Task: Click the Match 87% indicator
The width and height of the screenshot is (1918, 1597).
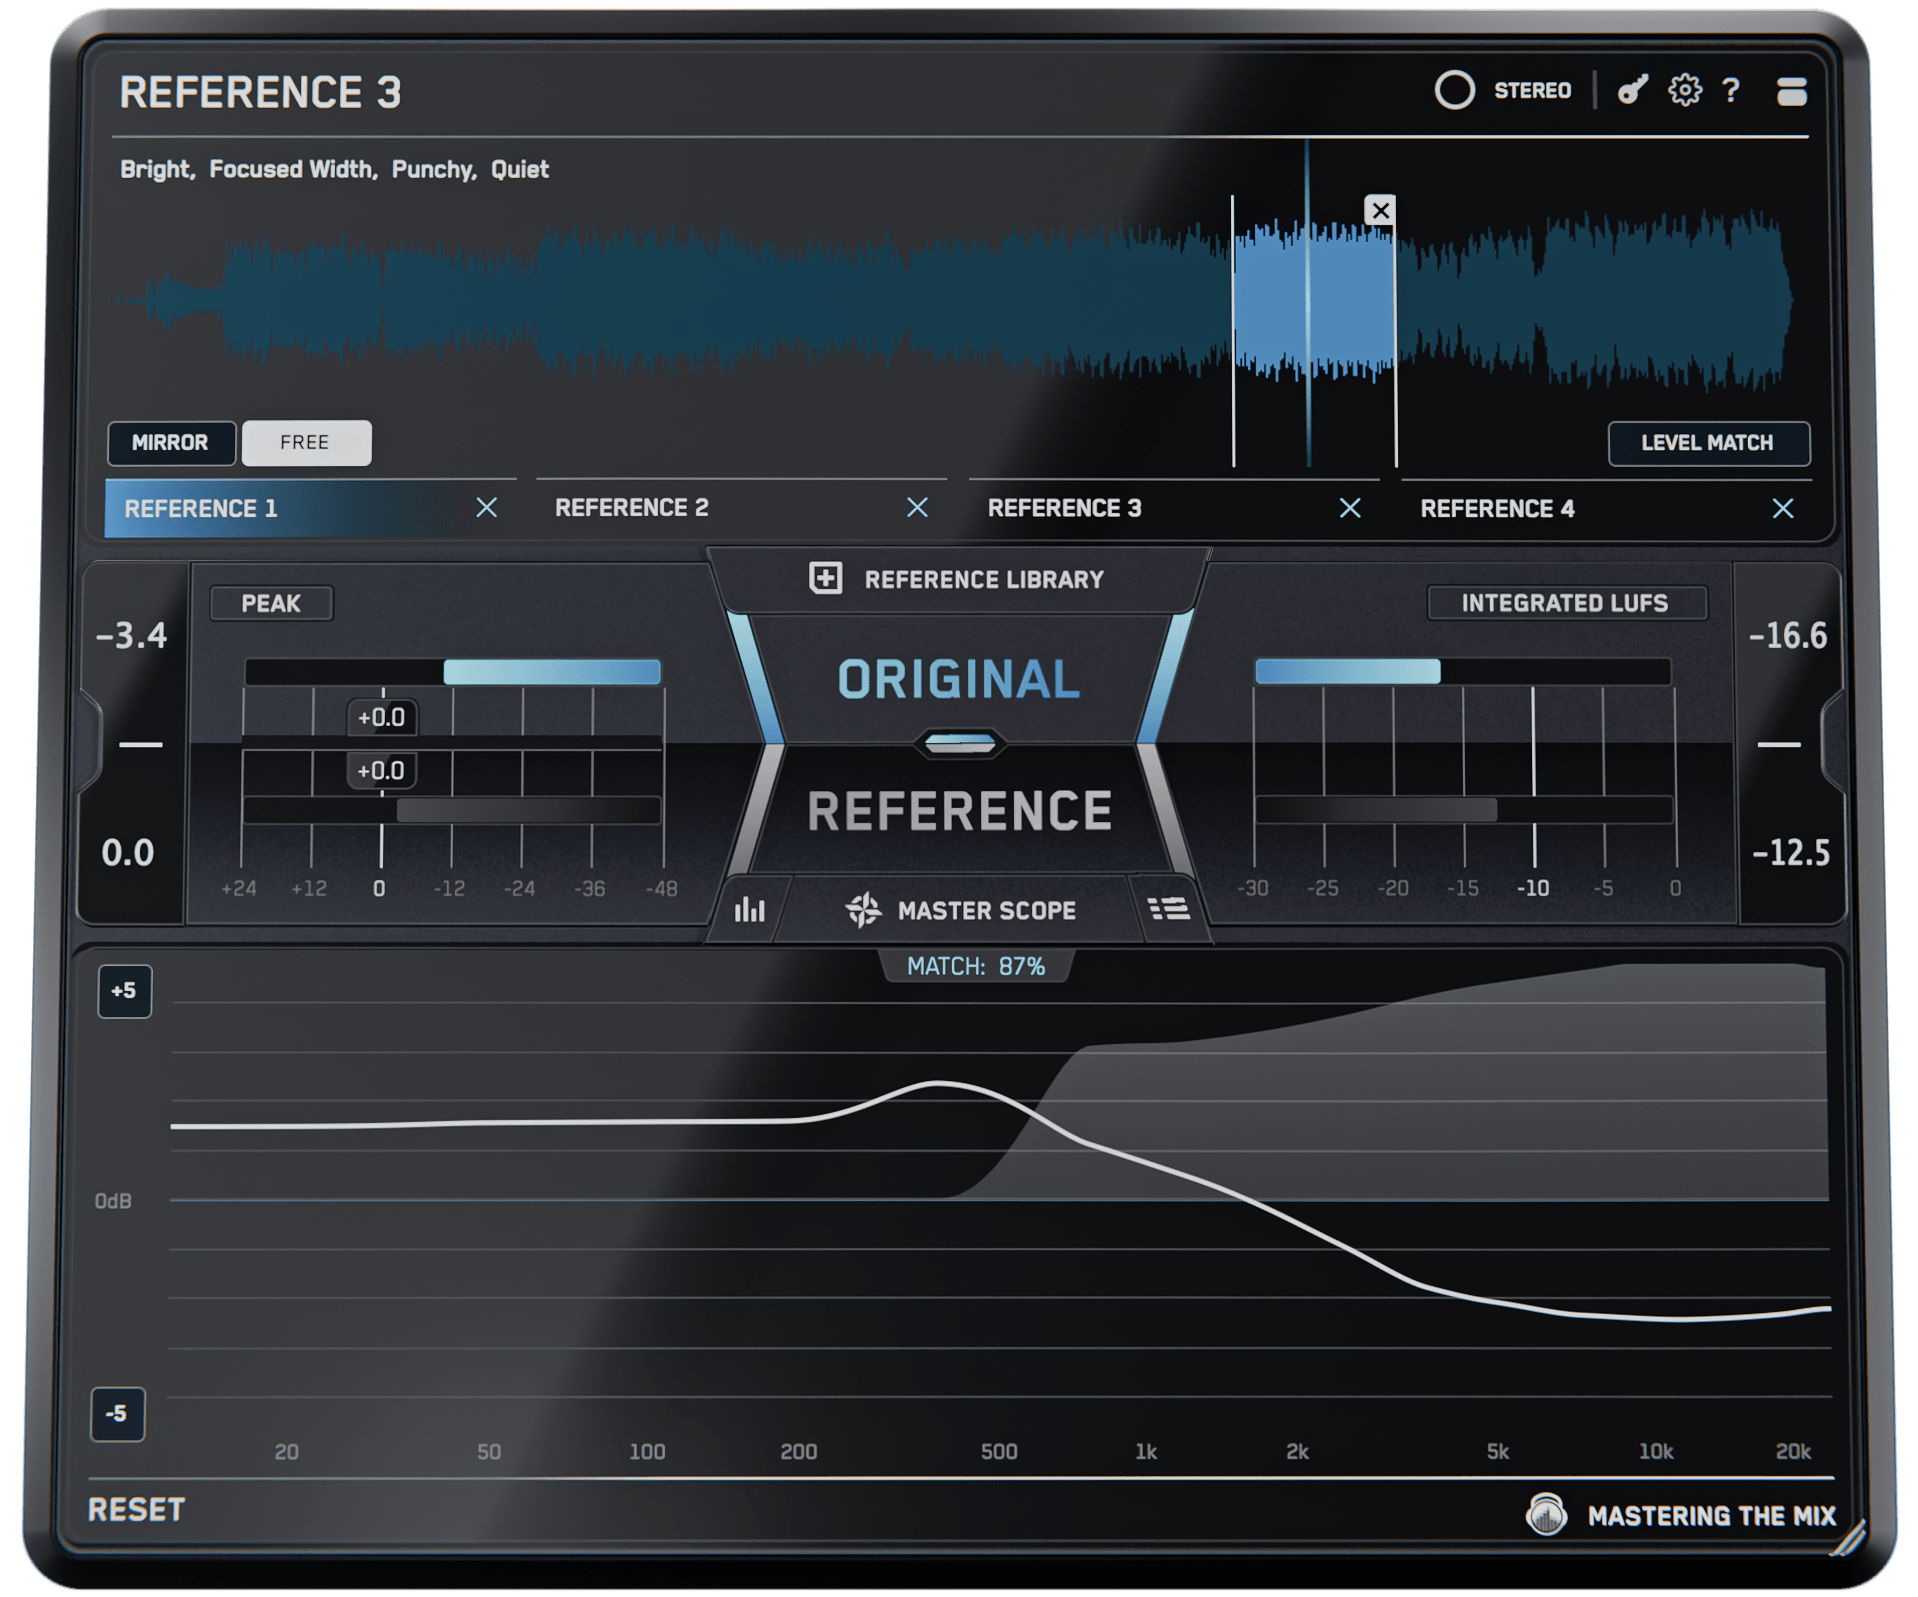Action: pos(975,966)
